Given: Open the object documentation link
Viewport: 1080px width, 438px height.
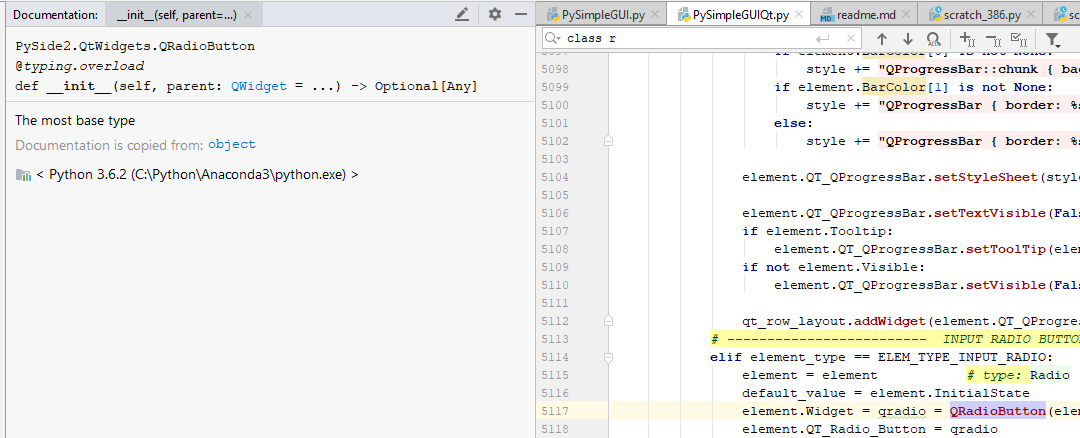Looking at the screenshot, I should (231, 145).
